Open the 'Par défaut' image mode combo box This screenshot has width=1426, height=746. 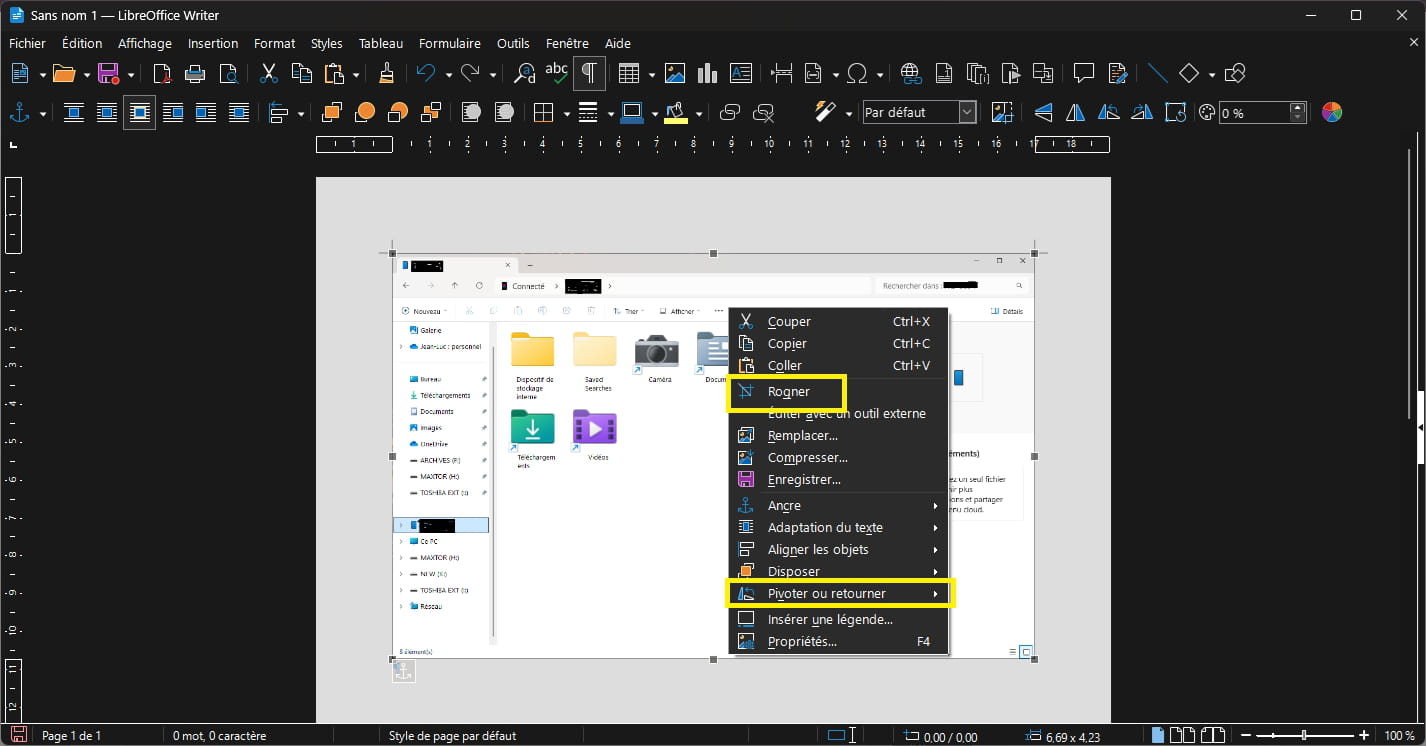tap(919, 113)
